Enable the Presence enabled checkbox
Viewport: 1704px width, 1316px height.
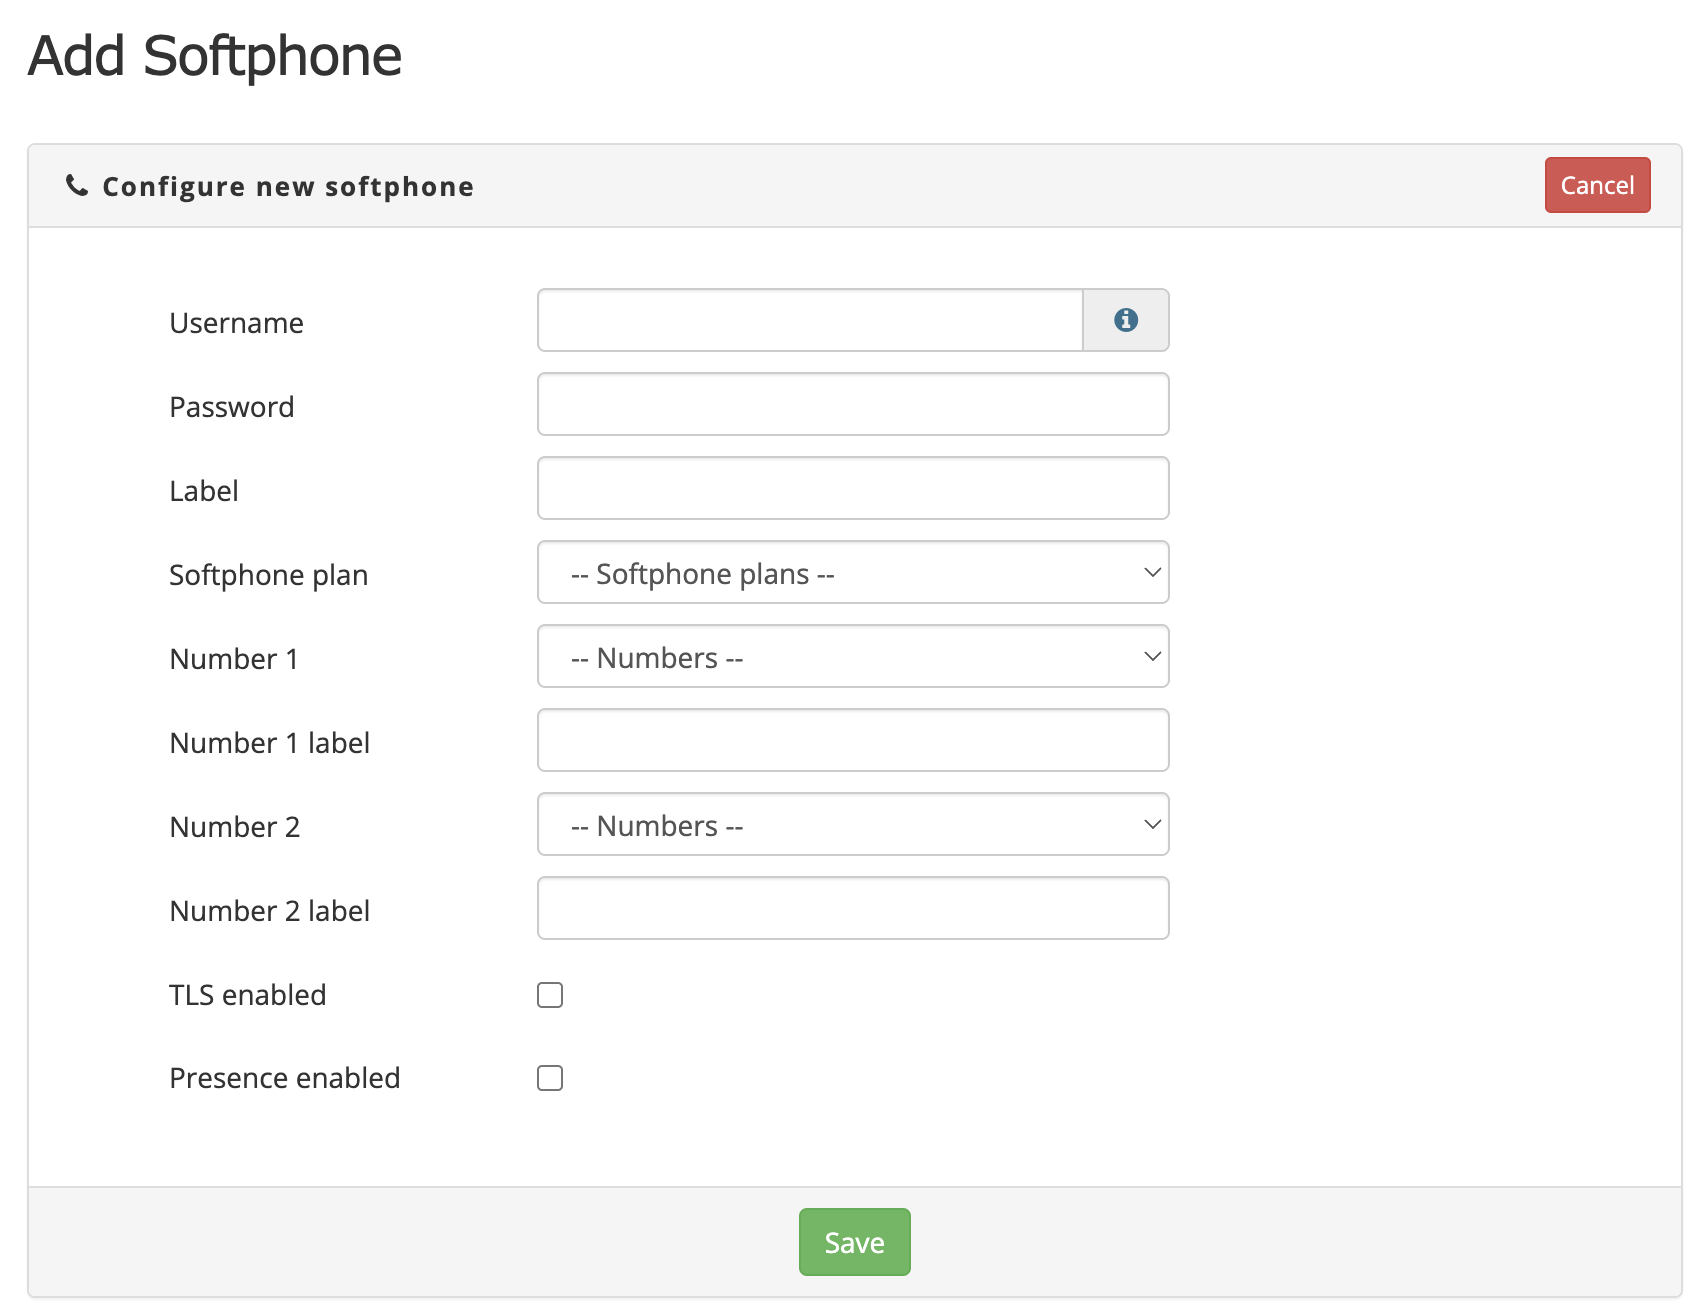549,1077
